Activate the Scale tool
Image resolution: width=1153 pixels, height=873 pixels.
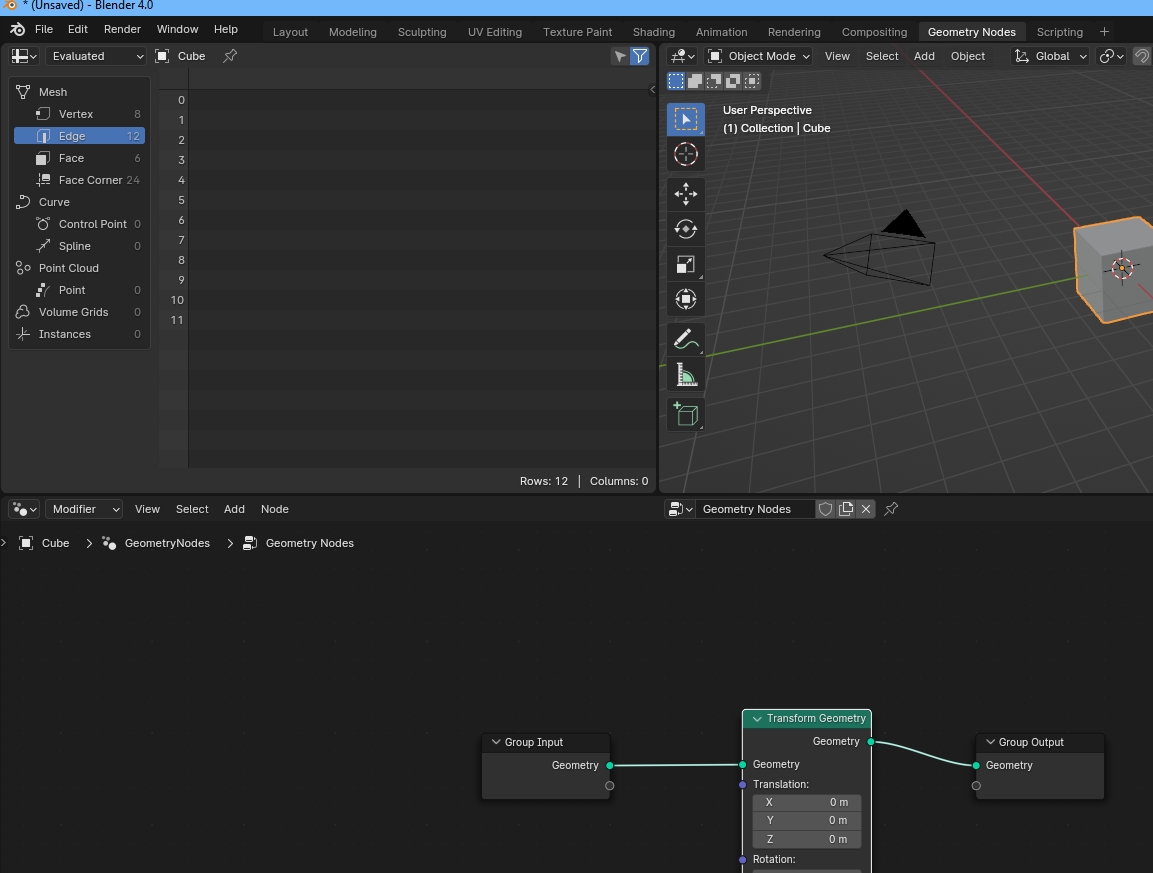coord(685,264)
